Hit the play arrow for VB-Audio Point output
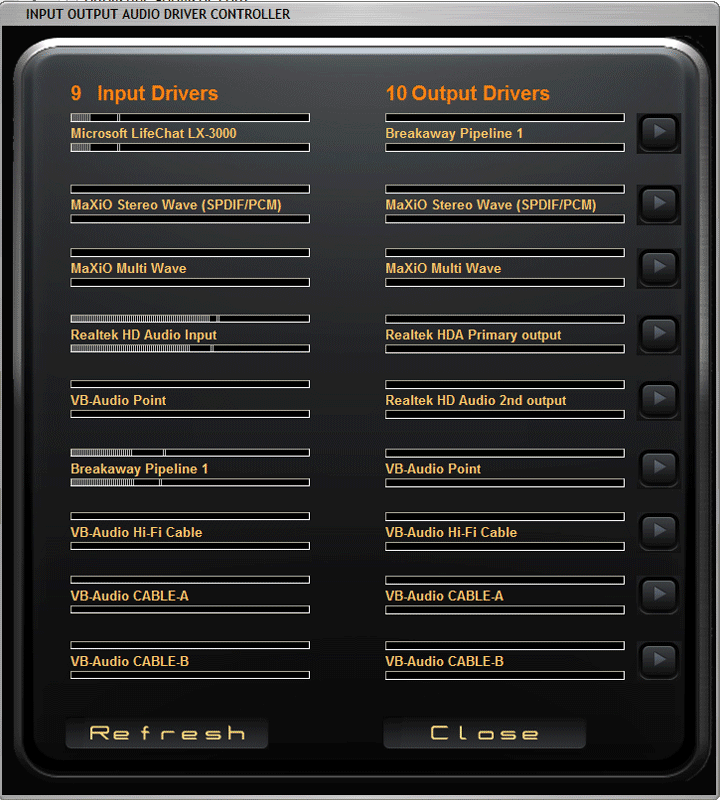This screenshot has width=720, height=800. 658,467
